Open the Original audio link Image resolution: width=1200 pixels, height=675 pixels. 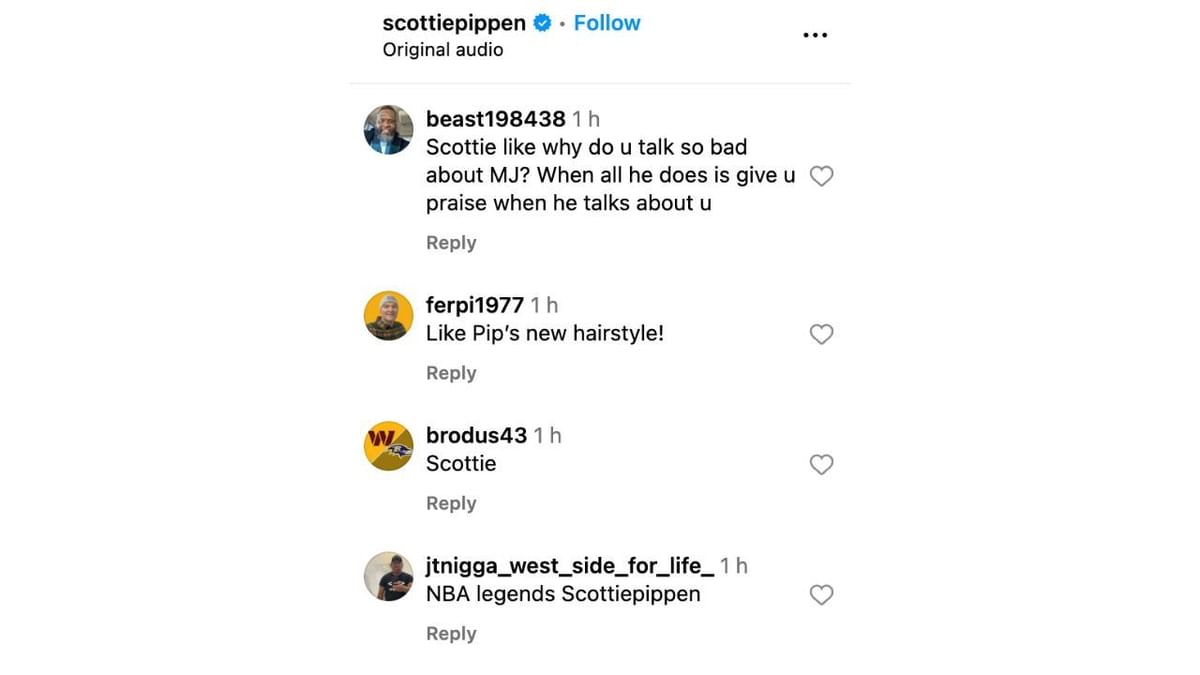pyautogui.click(x=443, y=50)
